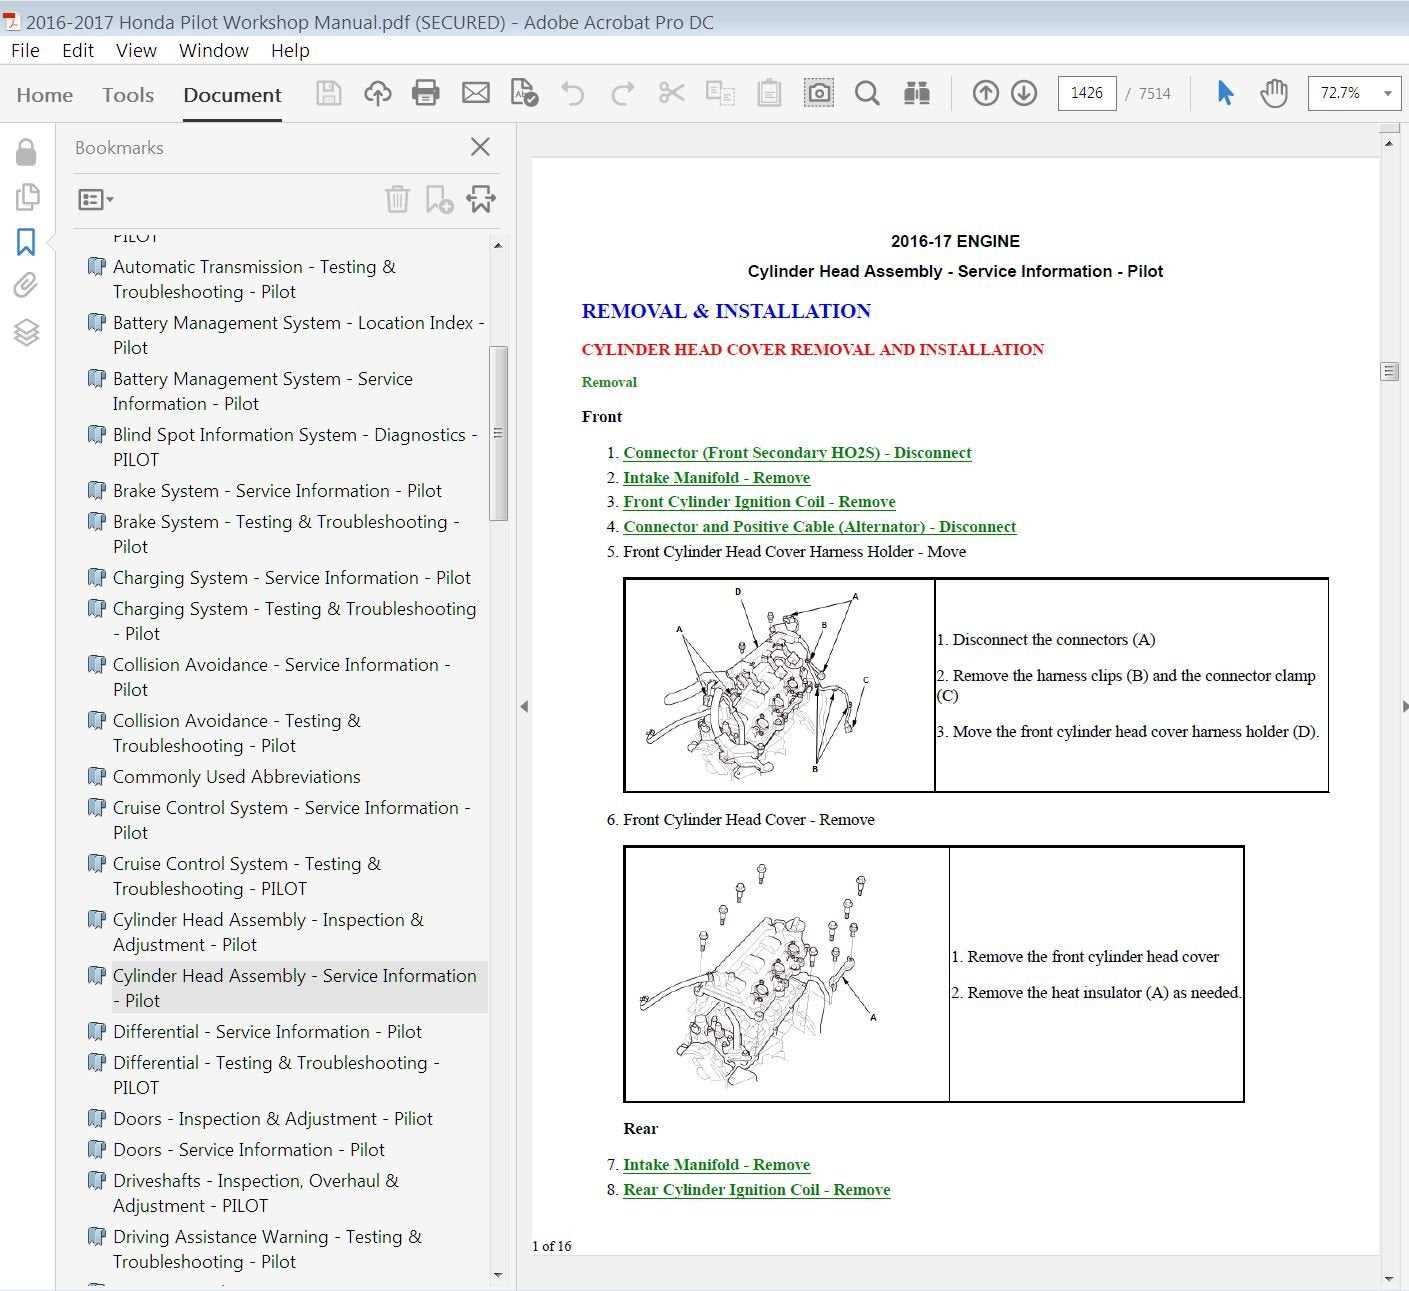Print the document with the printer icon
The image size is (1409, 1291).
tap(426, 93)
